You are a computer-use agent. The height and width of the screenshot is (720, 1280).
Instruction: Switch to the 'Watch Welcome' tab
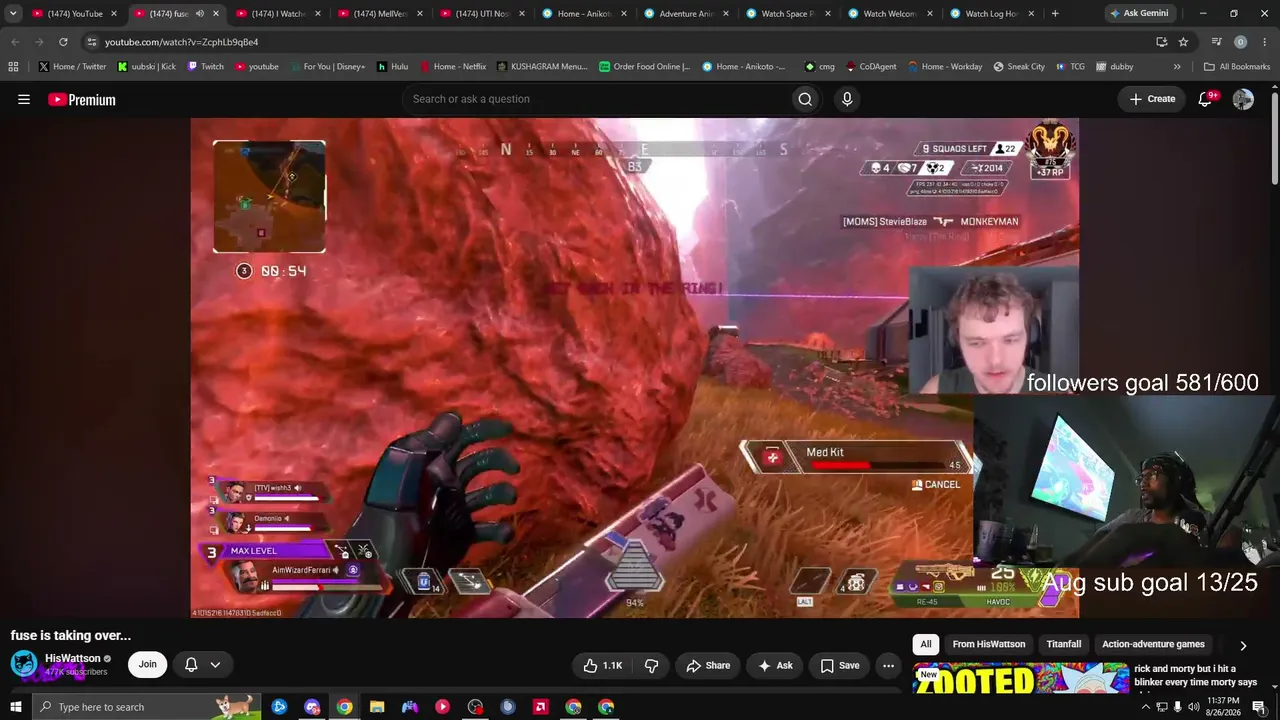[x=891, y=14]
